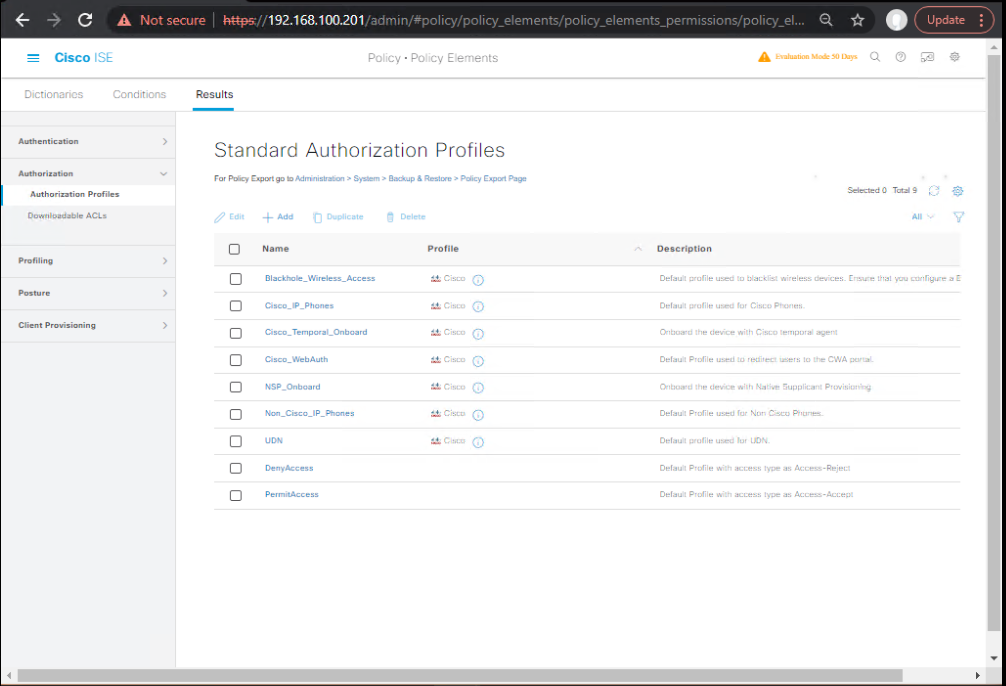The width and height of the screenshot is (1006, 686).
Task: Click info icon for Cisco_Temporal_Onboard
Action: [x=478, y=334]
